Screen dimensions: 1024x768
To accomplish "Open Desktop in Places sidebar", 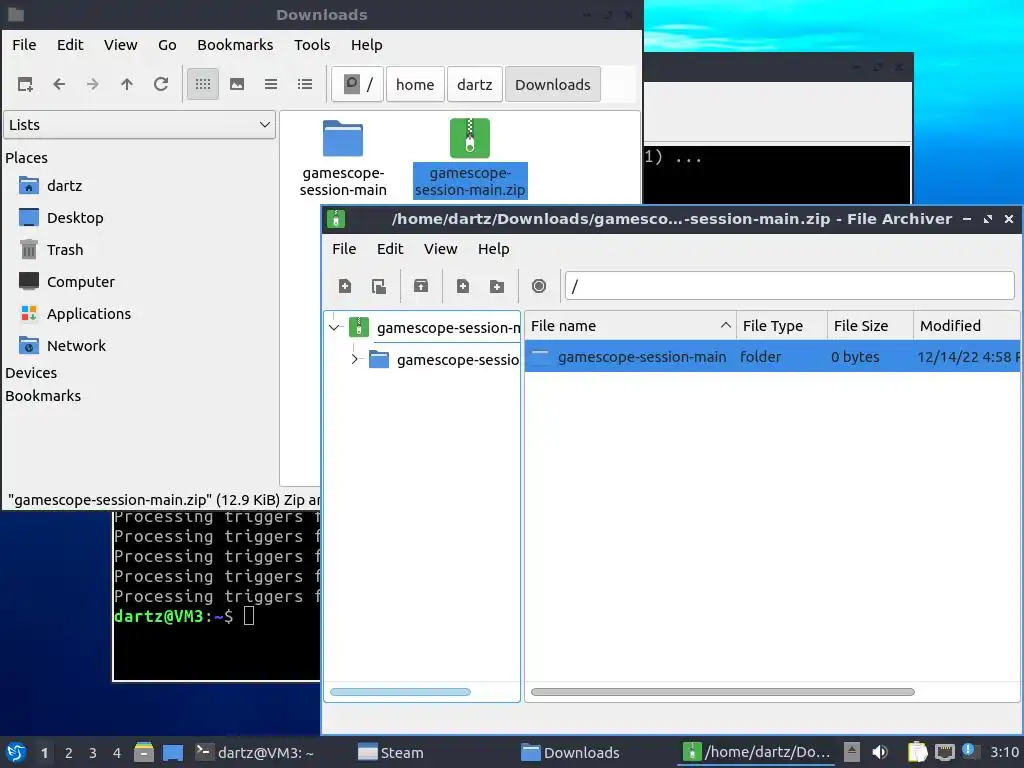I will pos(61,218).
